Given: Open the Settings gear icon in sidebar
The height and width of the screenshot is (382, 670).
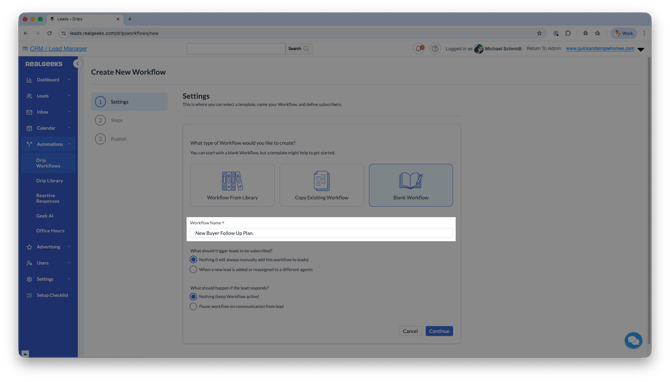Looking at the screenshot, I should [x=29, y=279].
